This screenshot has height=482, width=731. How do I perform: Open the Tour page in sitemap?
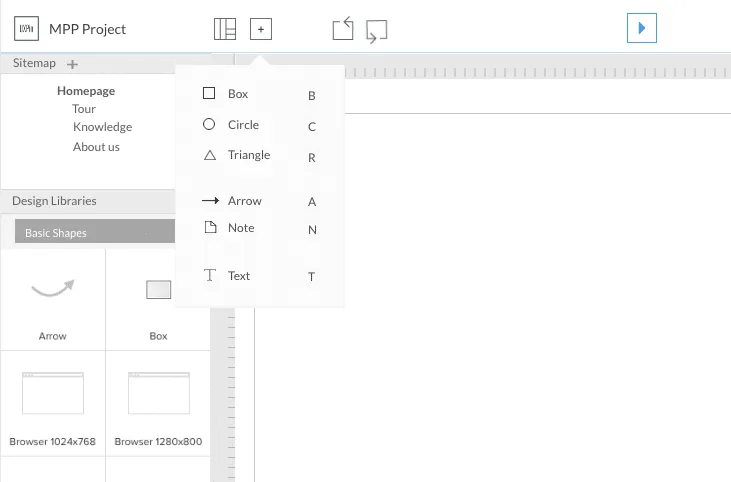point(84,109)
